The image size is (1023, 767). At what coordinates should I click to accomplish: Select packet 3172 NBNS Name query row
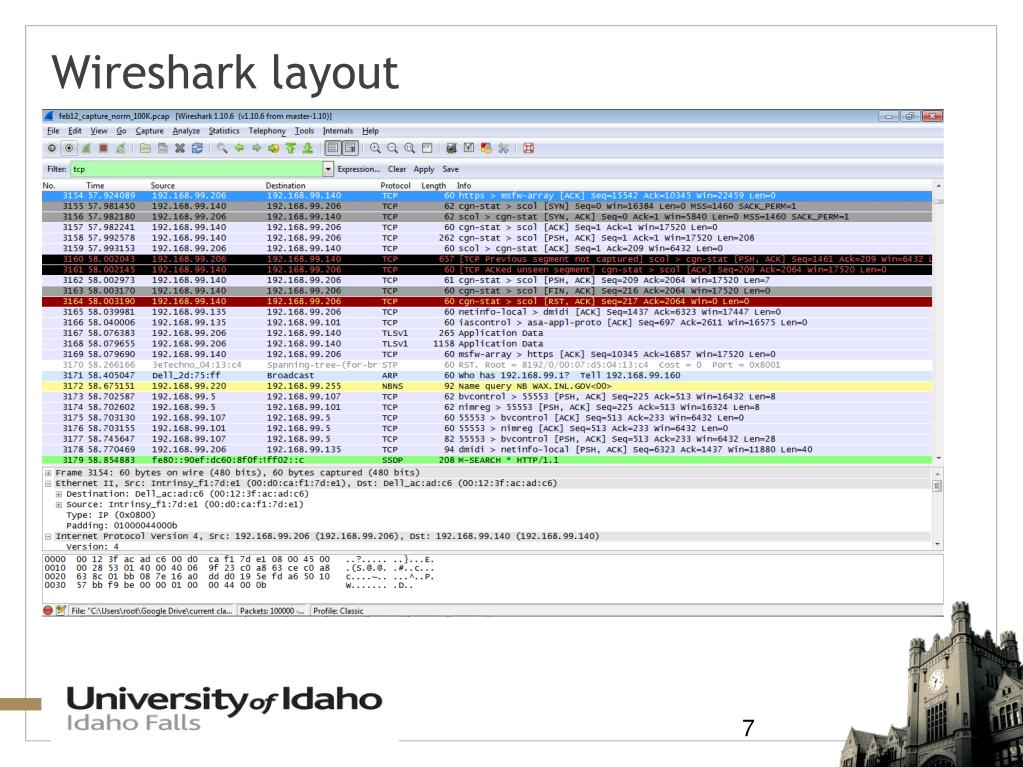(487, 386)
